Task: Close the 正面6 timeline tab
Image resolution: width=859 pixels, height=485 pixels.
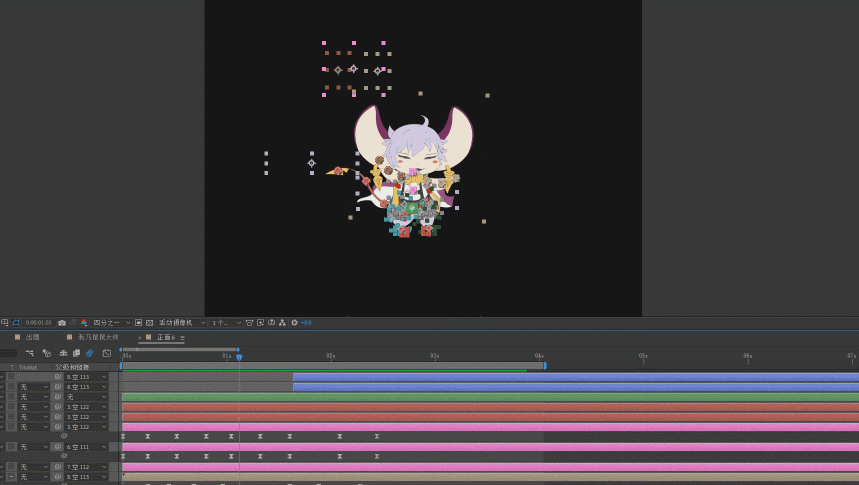Action: (140, 338)
